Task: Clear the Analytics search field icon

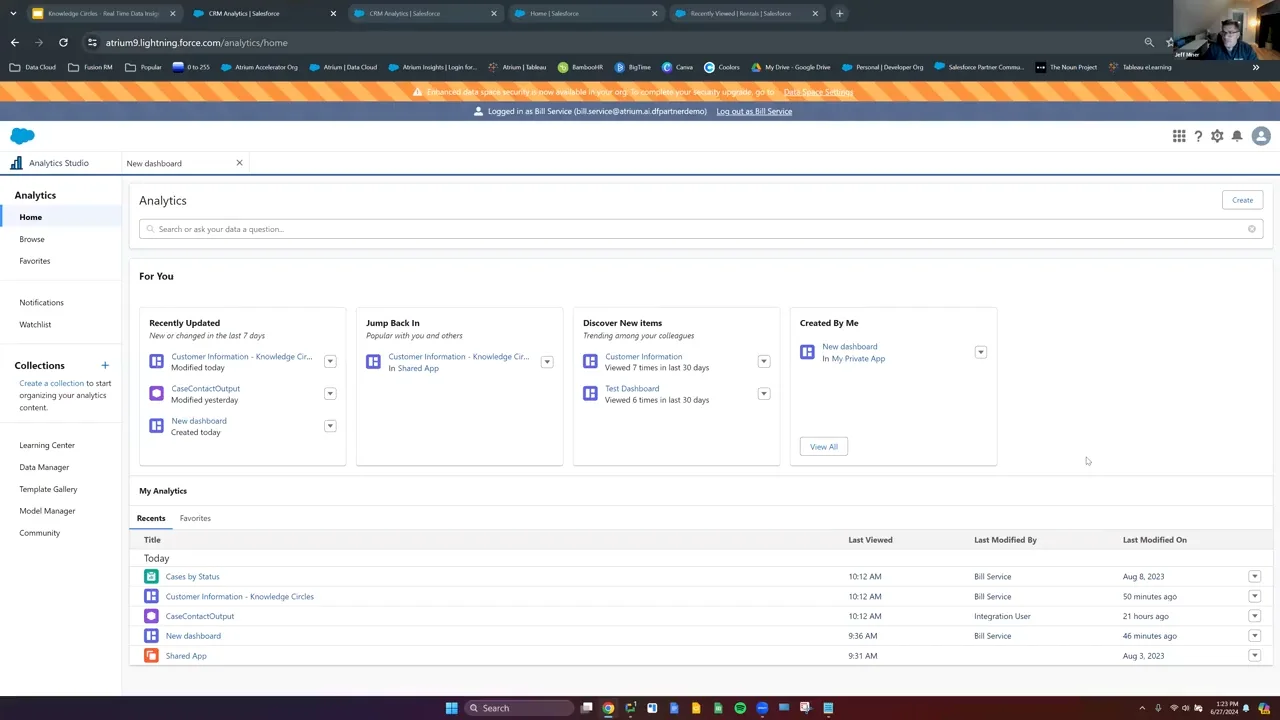Action: 1251,229
